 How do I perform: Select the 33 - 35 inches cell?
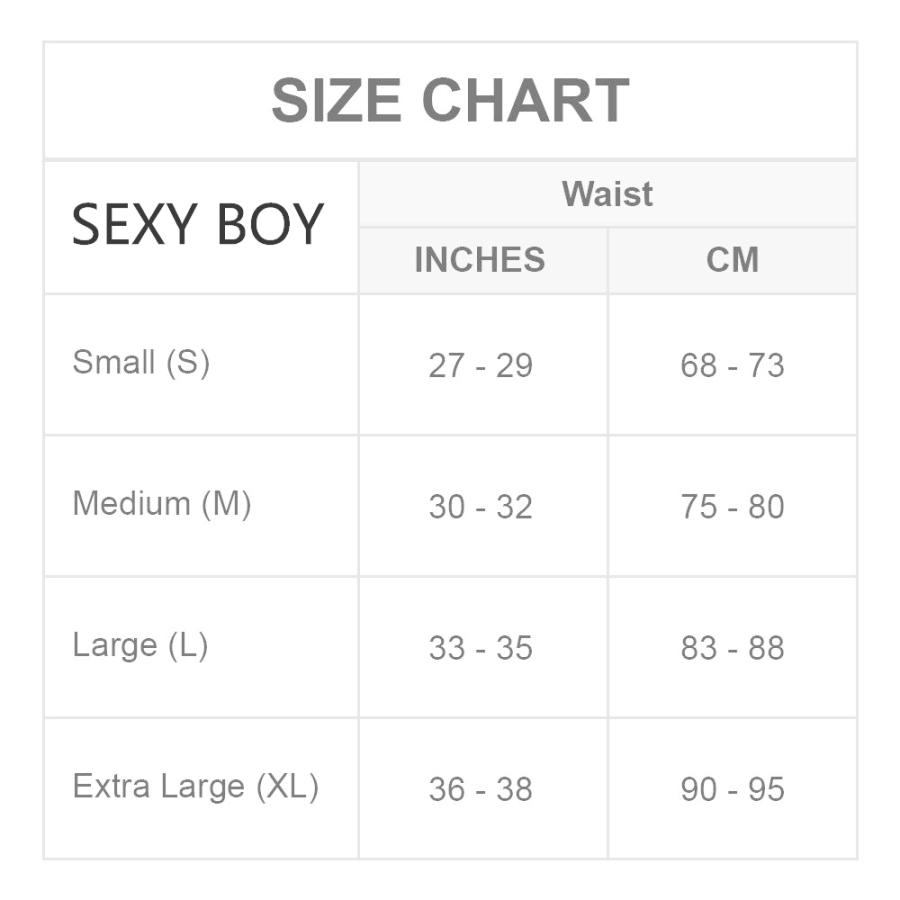tap(480, 648)
